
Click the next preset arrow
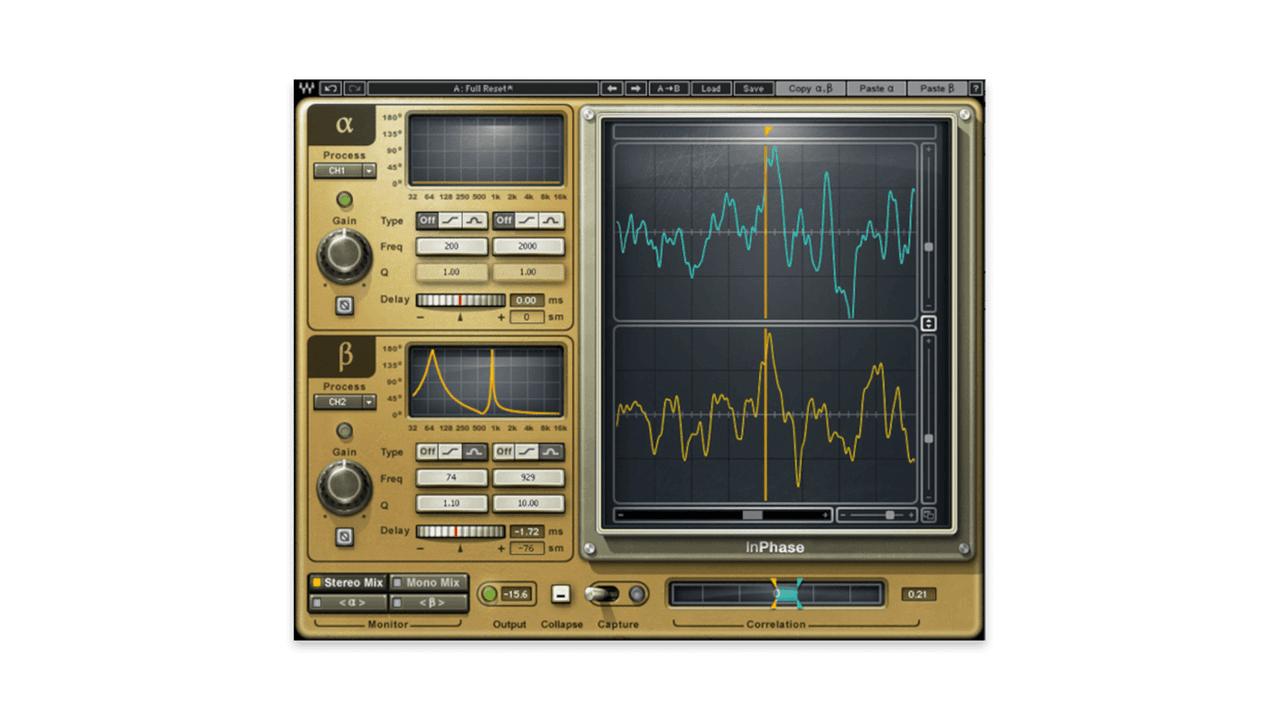pyautogui.click(x=636, y=88)
